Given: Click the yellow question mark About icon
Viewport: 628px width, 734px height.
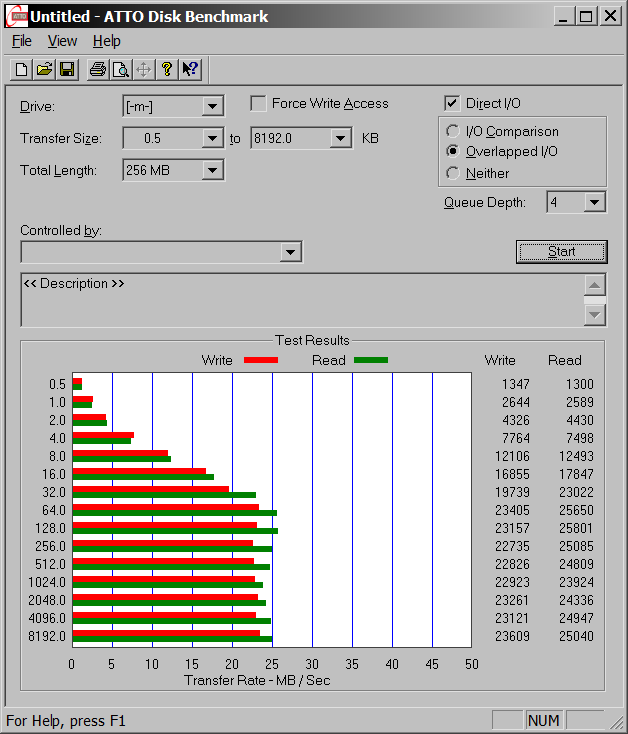Looking at the screenshot, I should [167, 69].
